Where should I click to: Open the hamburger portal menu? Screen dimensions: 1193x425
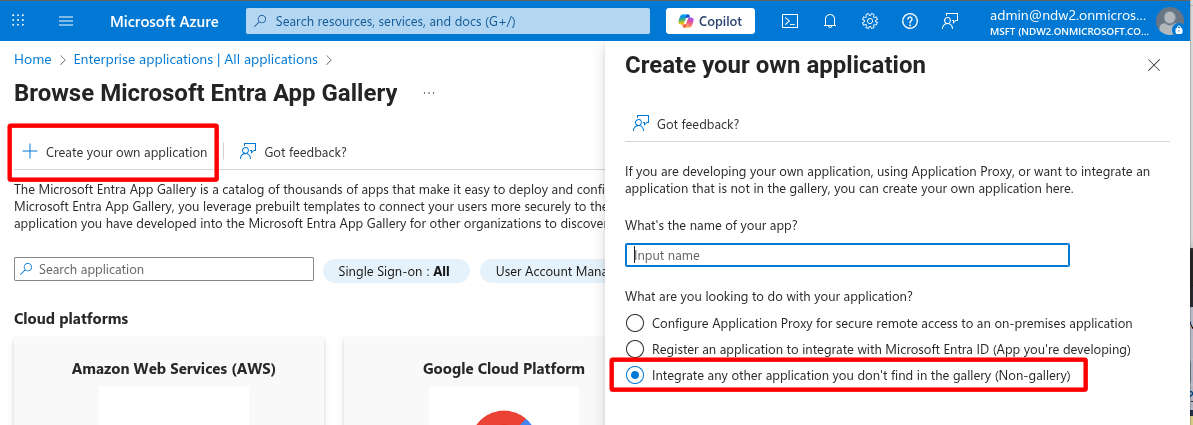[x=66, y=21]
